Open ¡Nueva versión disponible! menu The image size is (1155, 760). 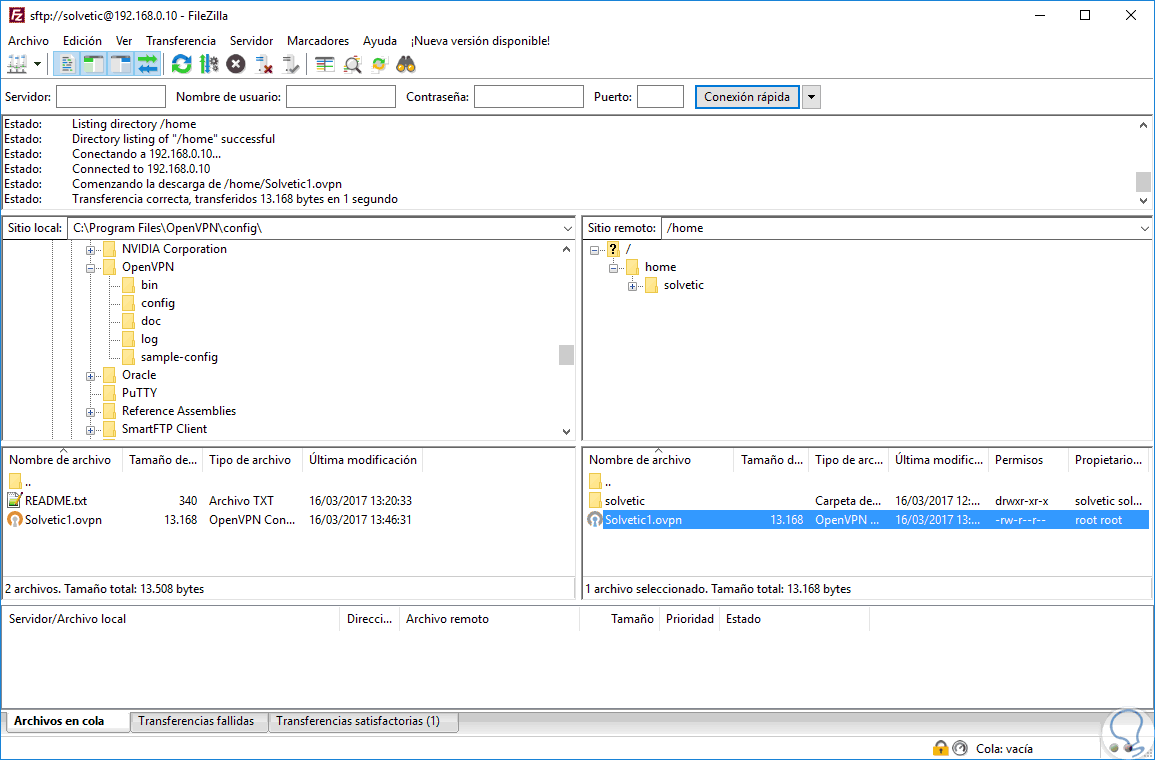pos(480,41)
